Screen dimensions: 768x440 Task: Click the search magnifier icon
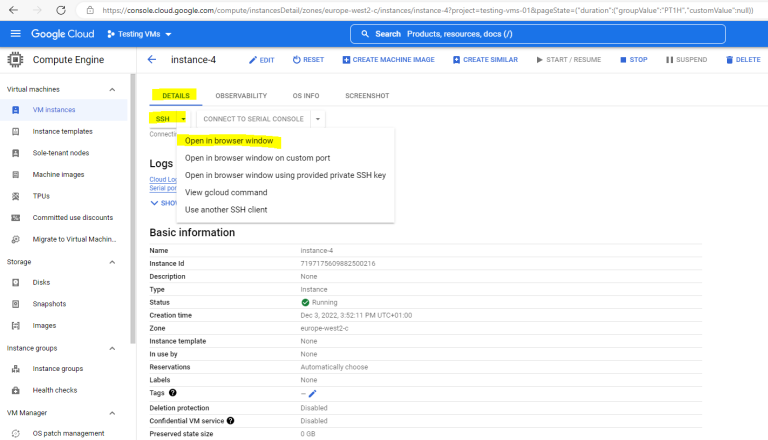[x=365, y=34]
